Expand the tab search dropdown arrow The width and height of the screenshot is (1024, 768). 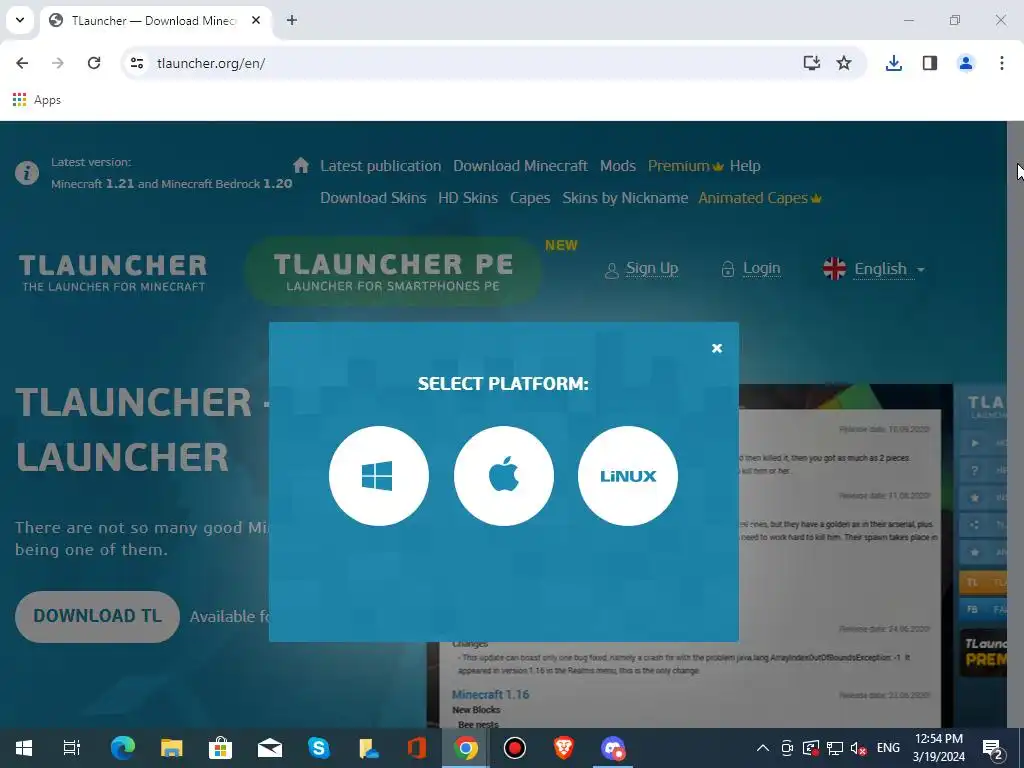click(x=20, y=20)
